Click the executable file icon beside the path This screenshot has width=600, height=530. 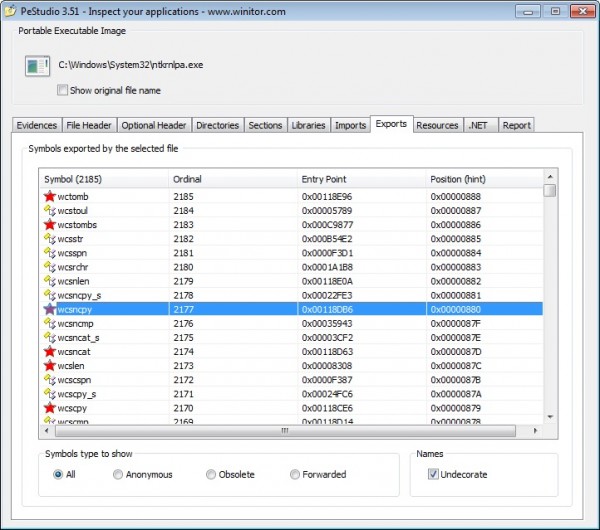(37, 66)
